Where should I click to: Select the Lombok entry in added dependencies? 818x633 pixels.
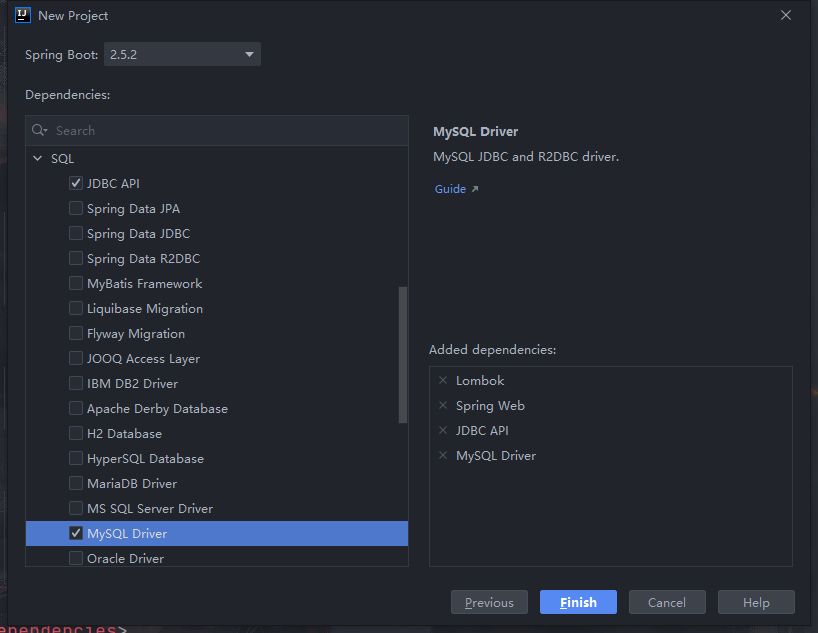click(480, 380)
